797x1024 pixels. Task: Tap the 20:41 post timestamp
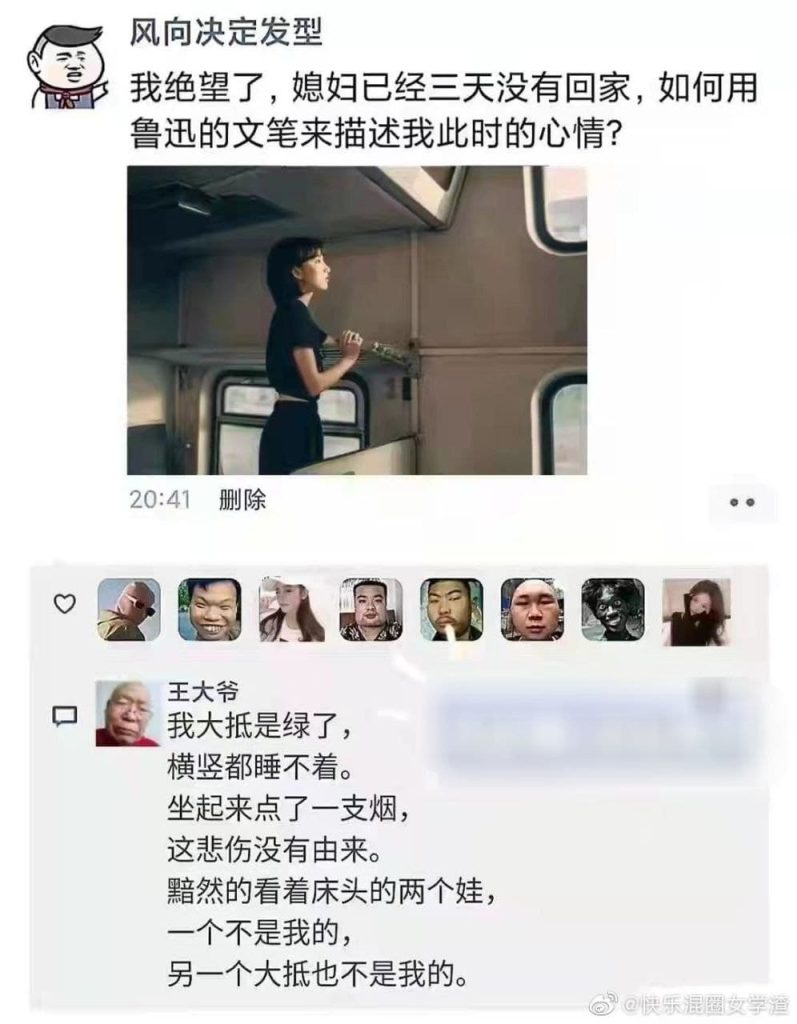[159, 500]
